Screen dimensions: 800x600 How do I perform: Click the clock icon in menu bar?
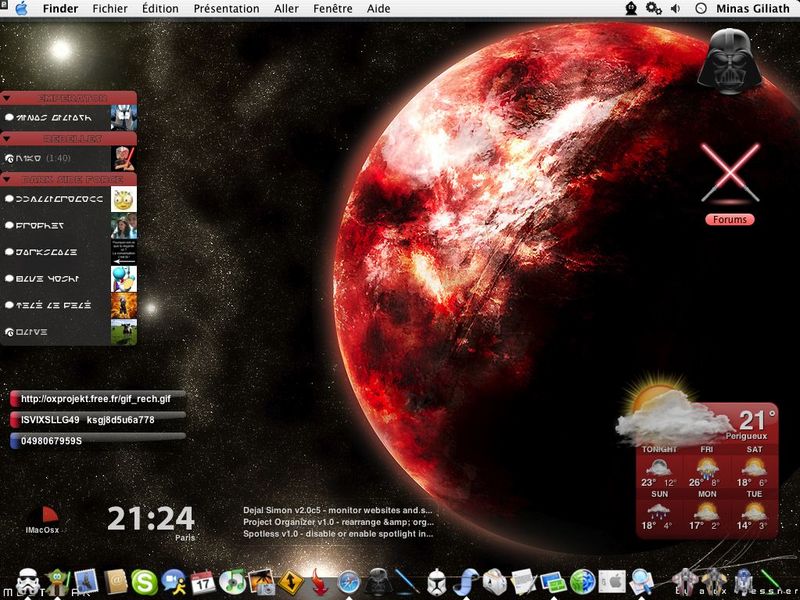[701, 9]
